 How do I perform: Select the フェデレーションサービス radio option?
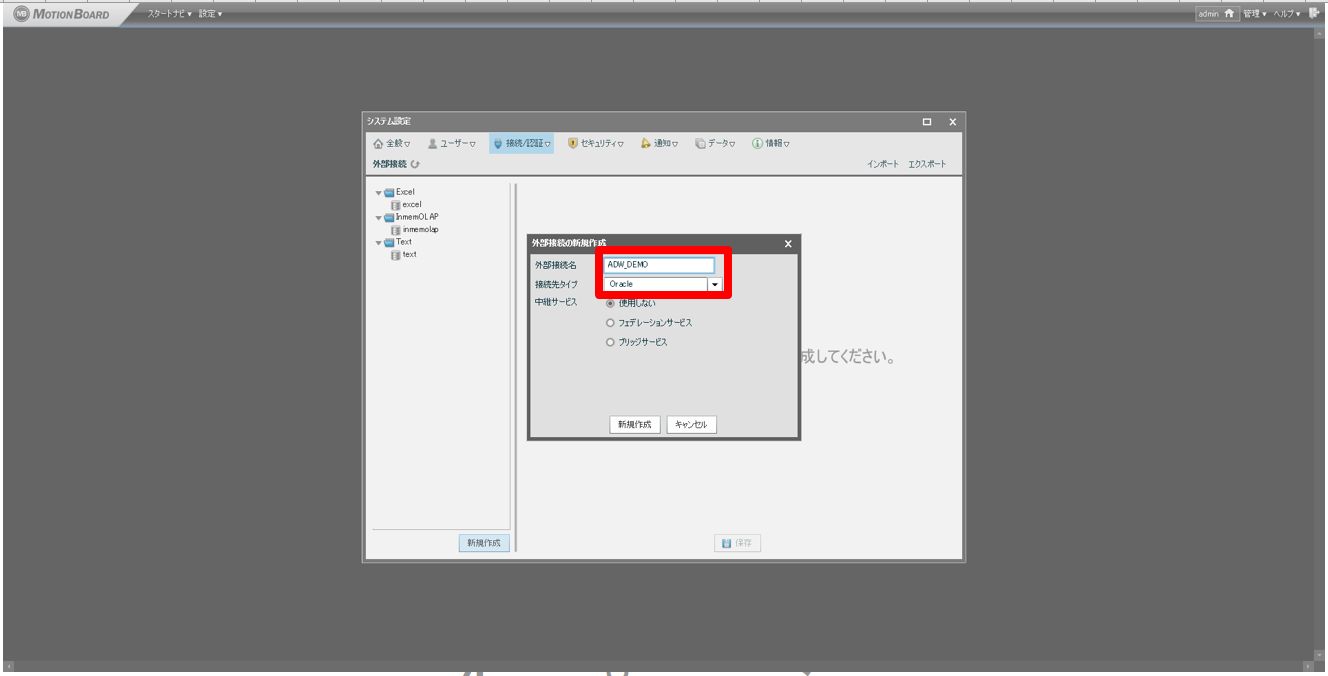point(610,323)
